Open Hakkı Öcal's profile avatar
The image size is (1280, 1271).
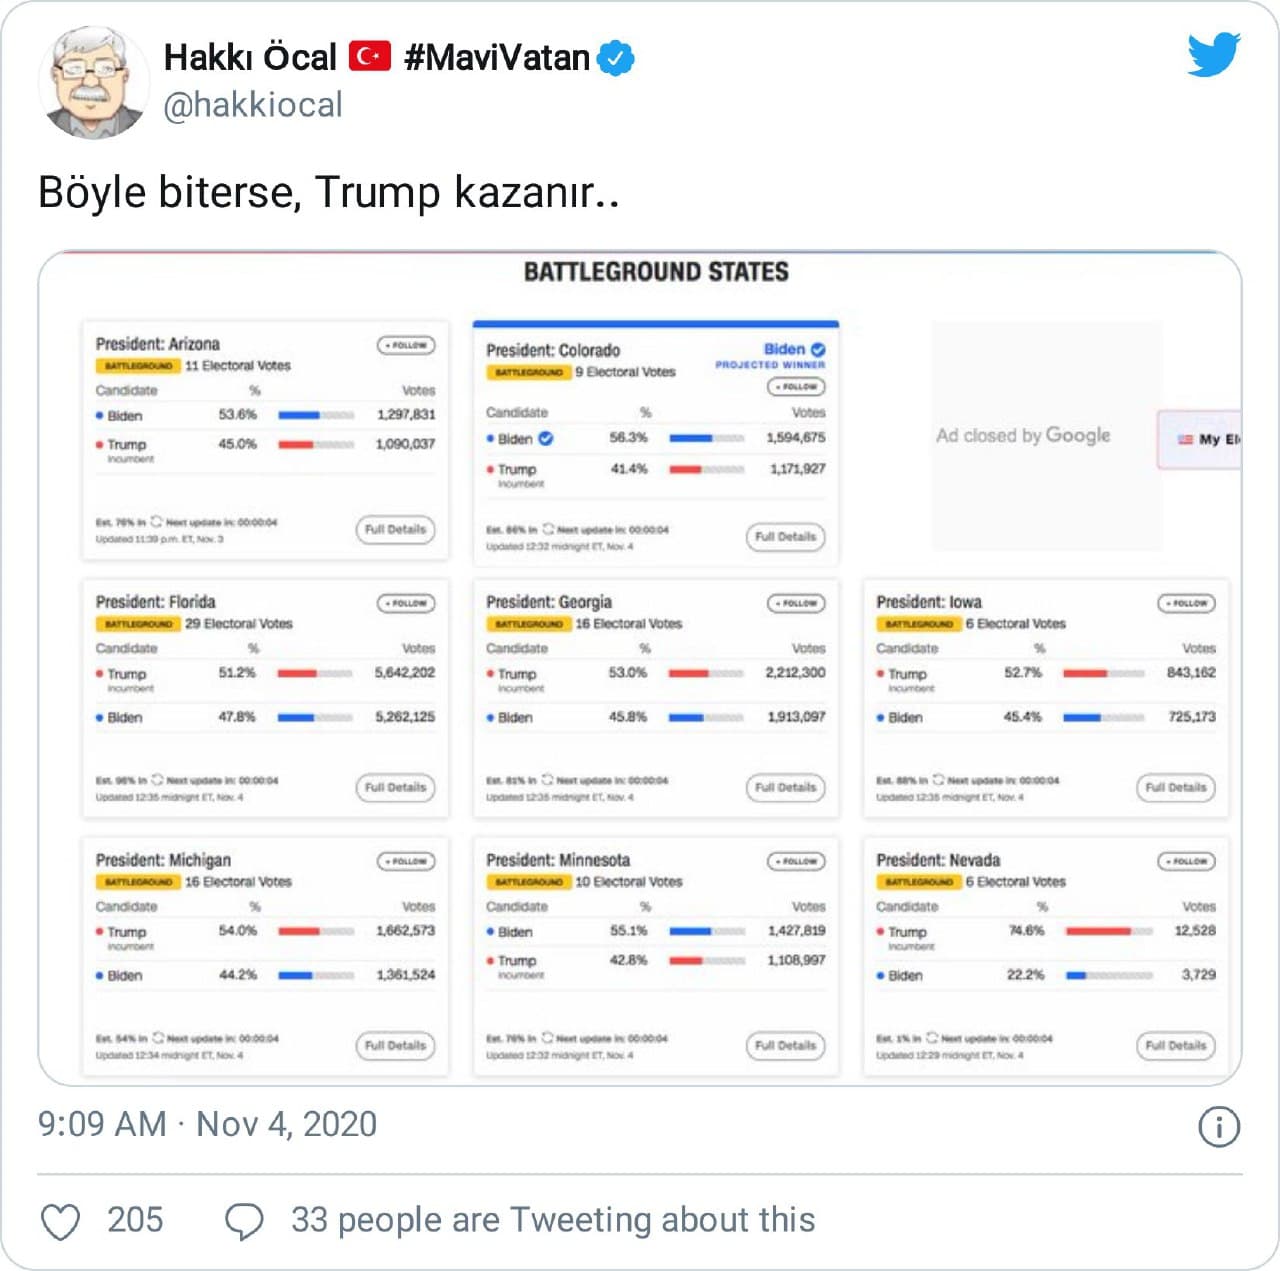pyautogui.click(x=93, y=82)
